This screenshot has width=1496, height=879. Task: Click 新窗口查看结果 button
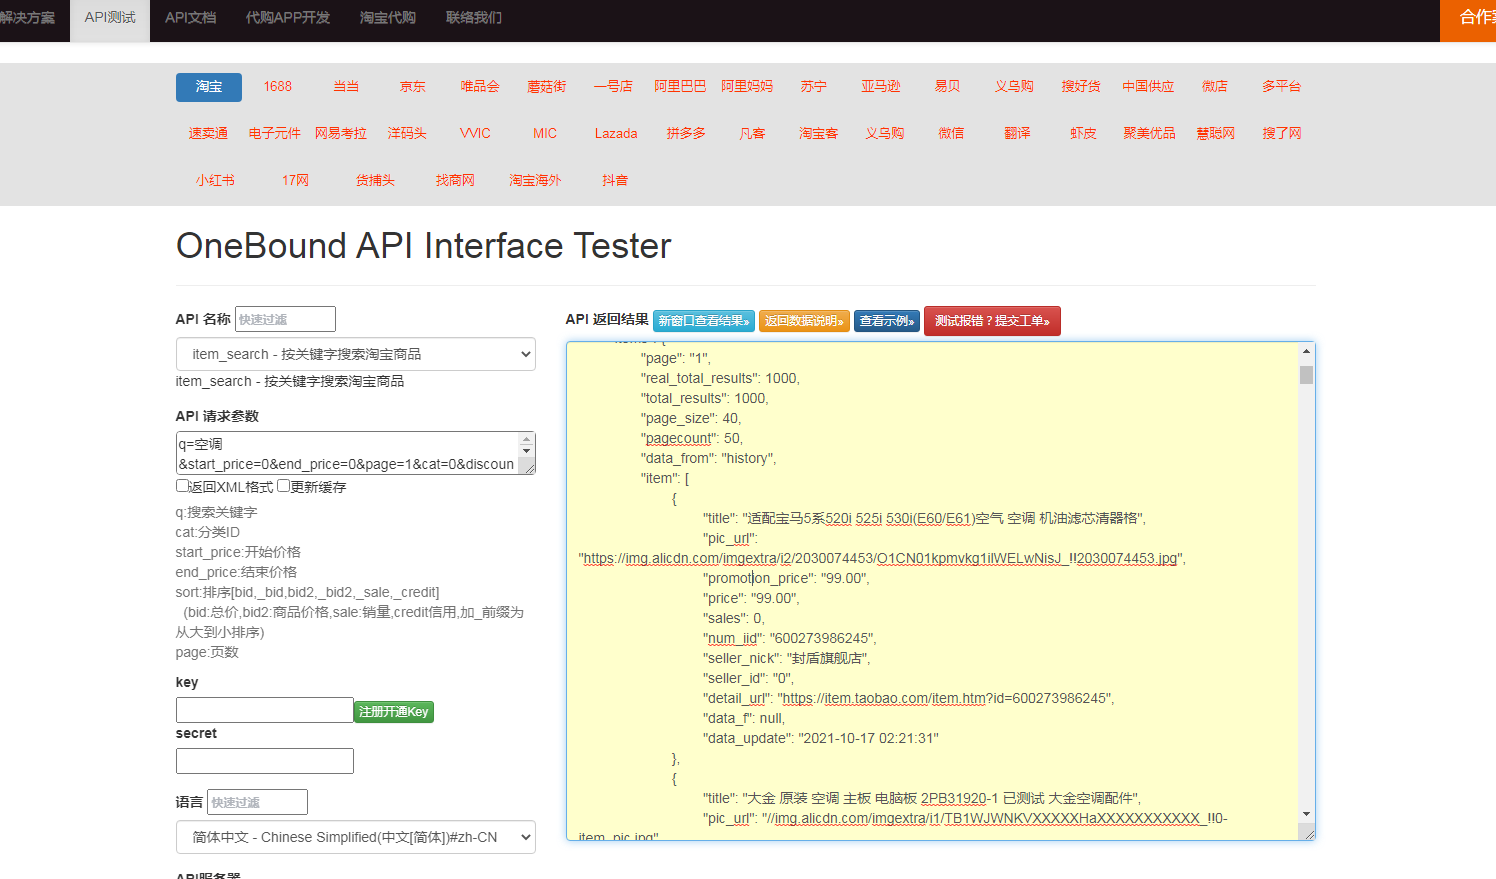(704, 321)
